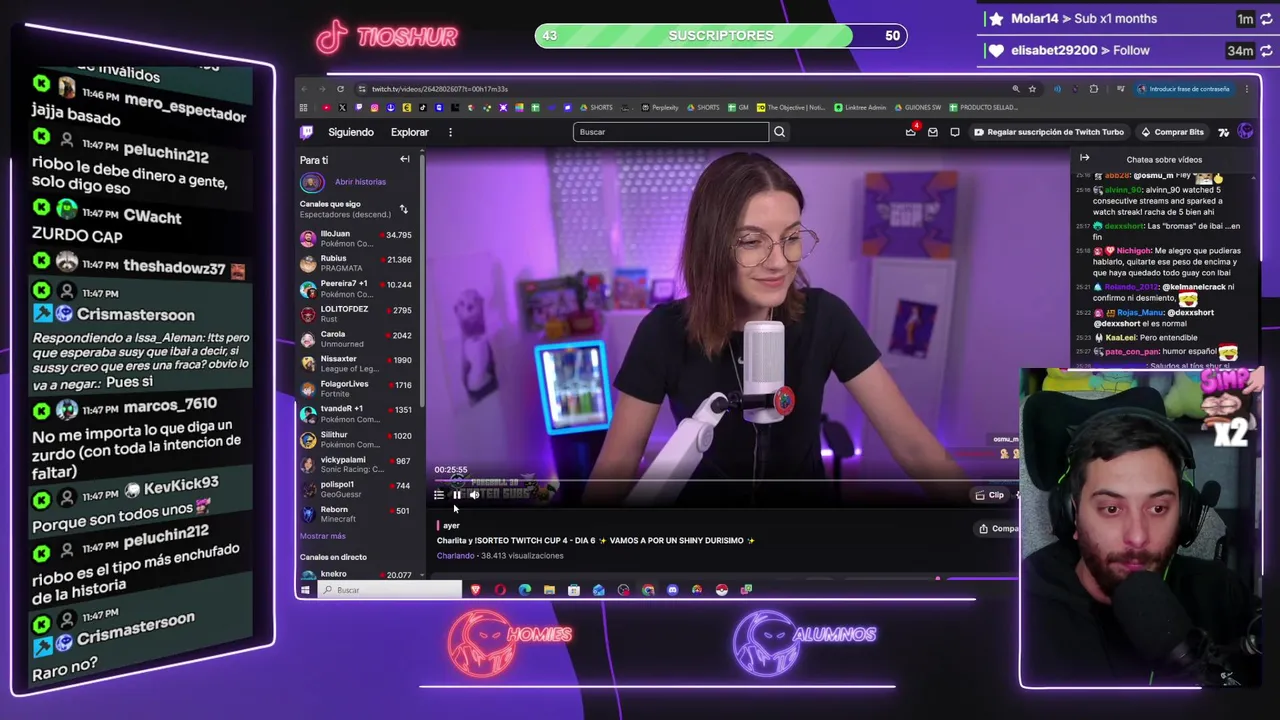Open Microsoft Edge from the taskbar
Screen dimensions: 1280x720
click(525, 590)
